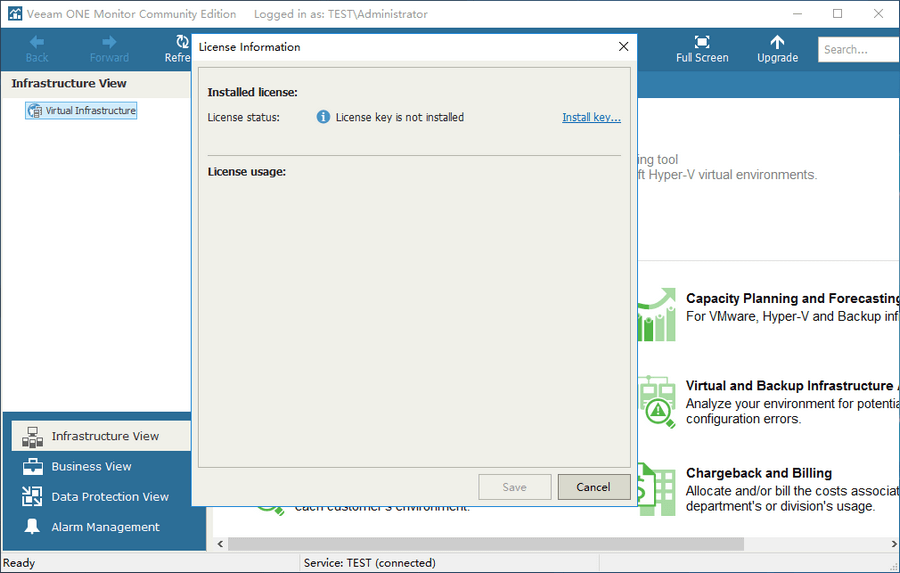Enter Full Screen mode
The height and width of the screenshot is (573, 900).
(x=702, y=49)
